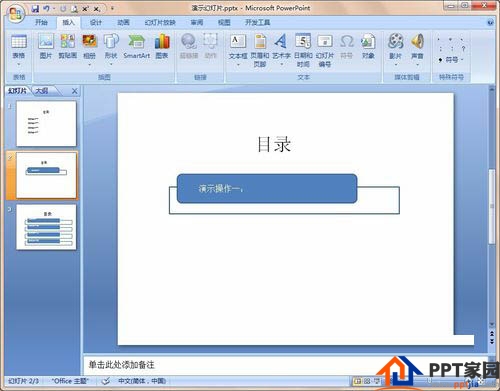Switch to the 开发工具 ribbon tab
The width and height of the screenshot is (500, 391).
point(257,23)
